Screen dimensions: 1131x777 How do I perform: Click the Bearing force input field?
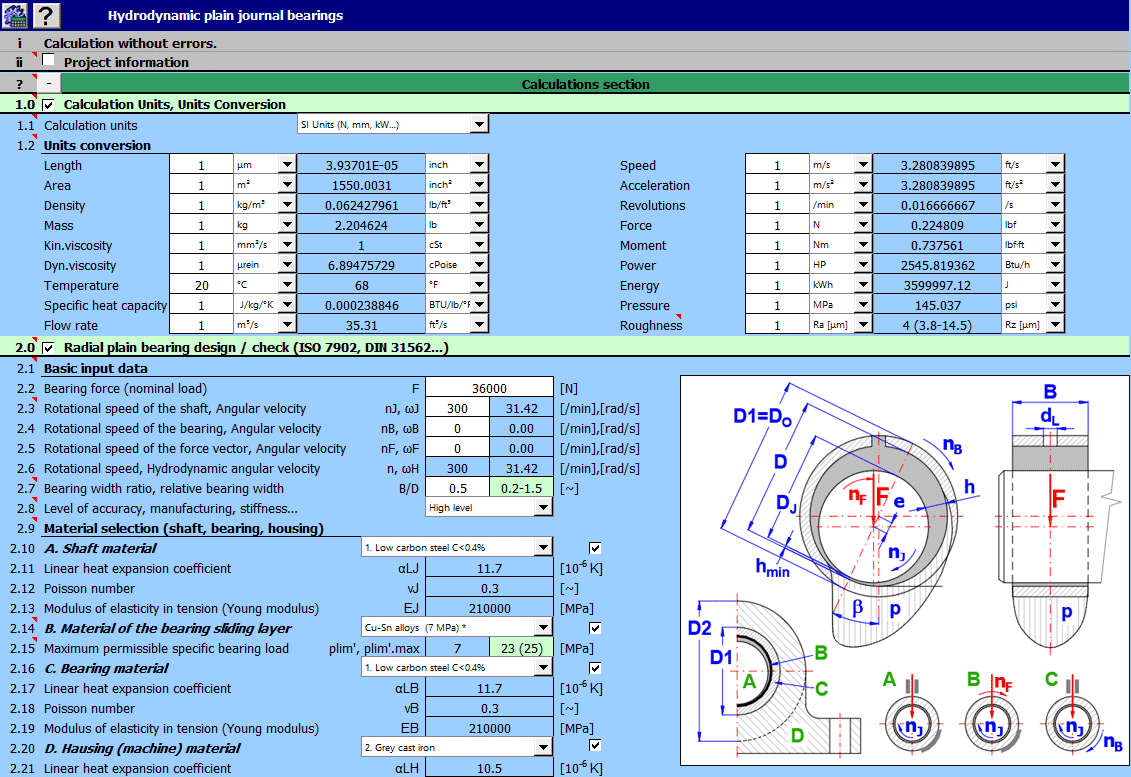click(x=489, y=388)
